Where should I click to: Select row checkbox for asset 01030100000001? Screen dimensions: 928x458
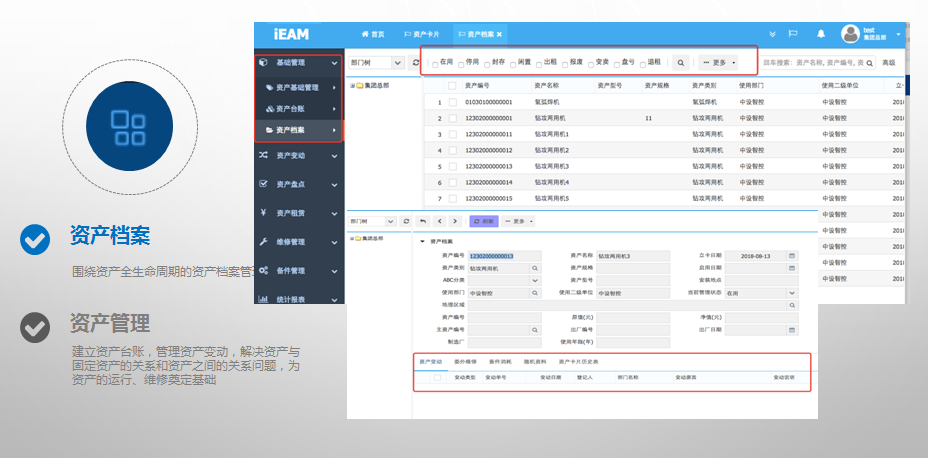(x=453, y=102)
